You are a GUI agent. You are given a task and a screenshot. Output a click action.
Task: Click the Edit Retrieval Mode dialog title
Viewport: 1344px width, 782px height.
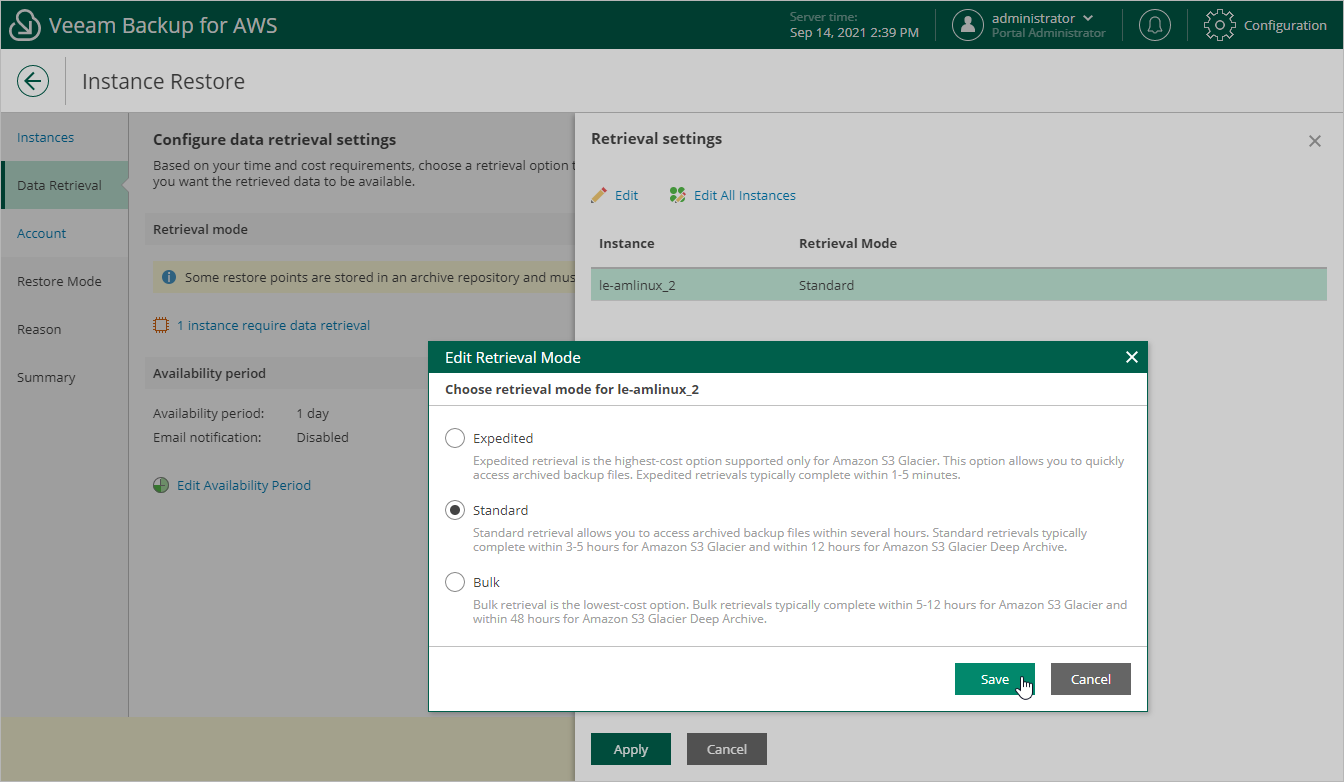[x=513, y=357]
